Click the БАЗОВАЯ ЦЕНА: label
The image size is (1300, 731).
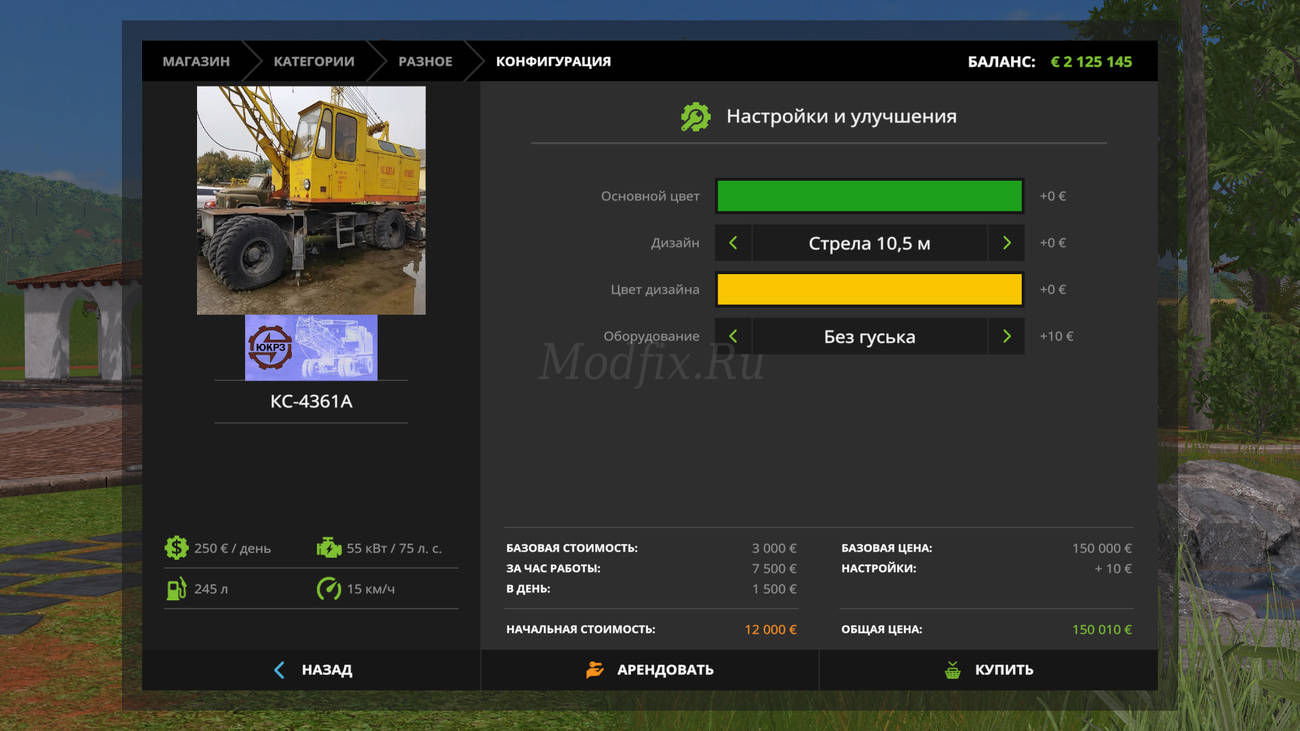click(x=887, y=548)
